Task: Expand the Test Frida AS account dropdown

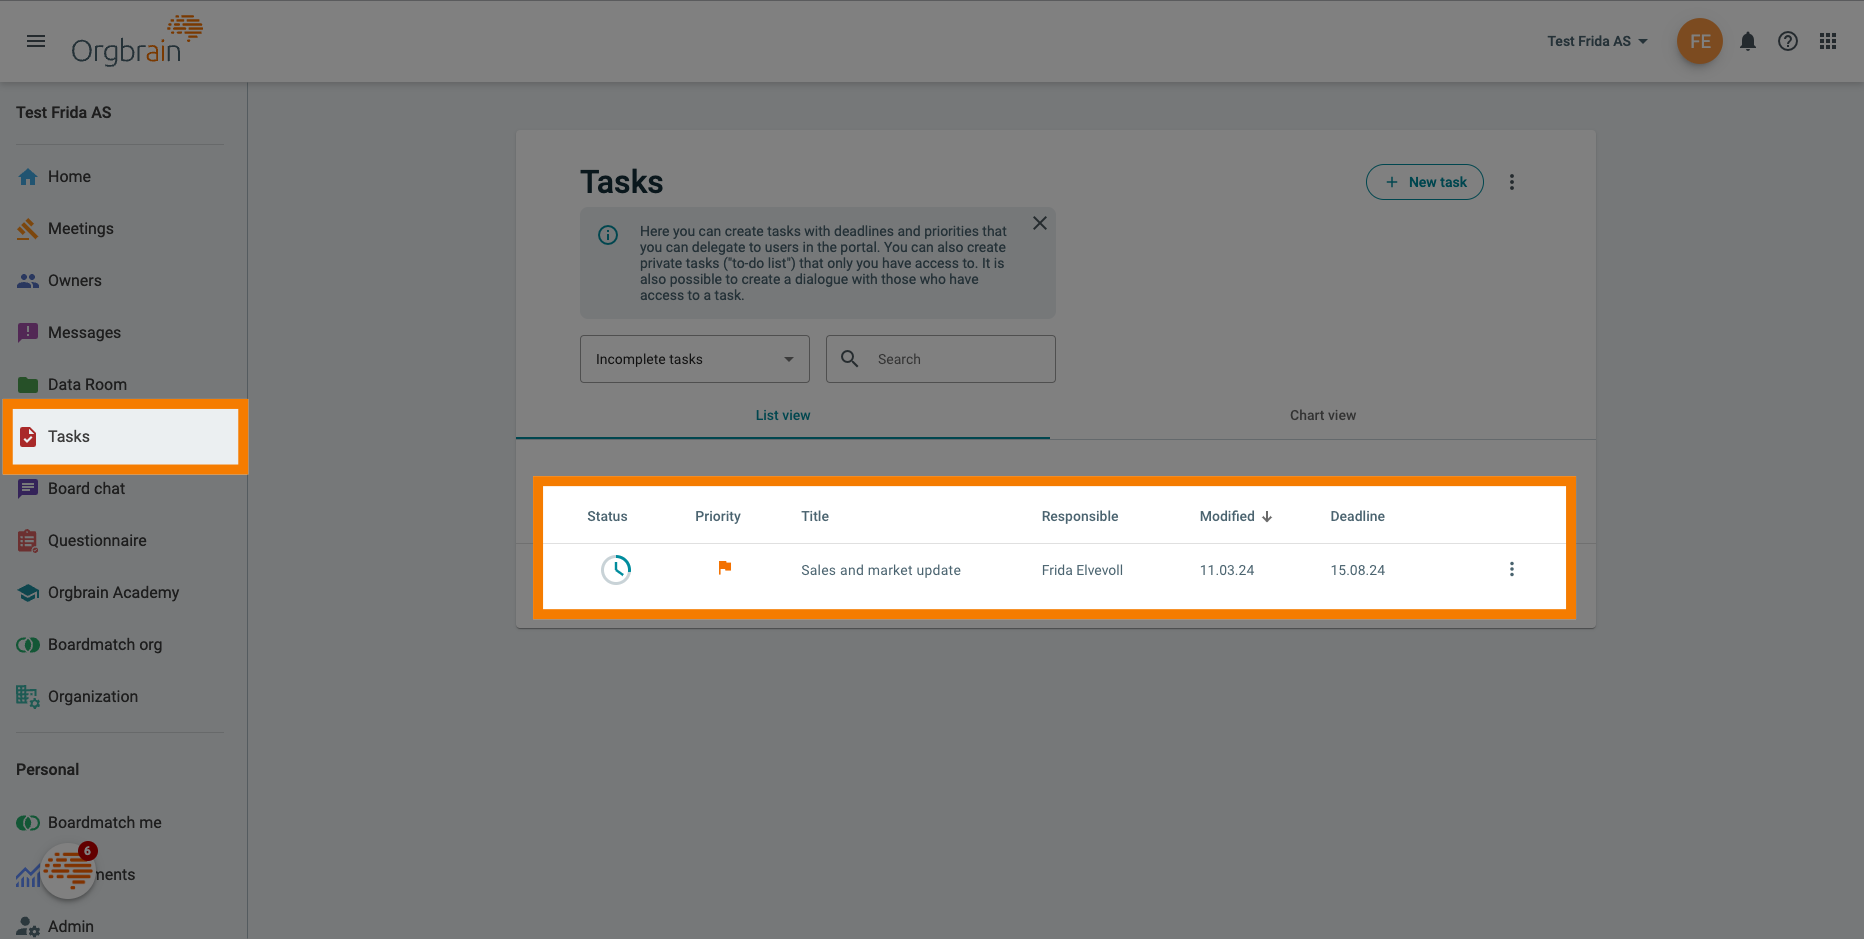Action: 1596,41
